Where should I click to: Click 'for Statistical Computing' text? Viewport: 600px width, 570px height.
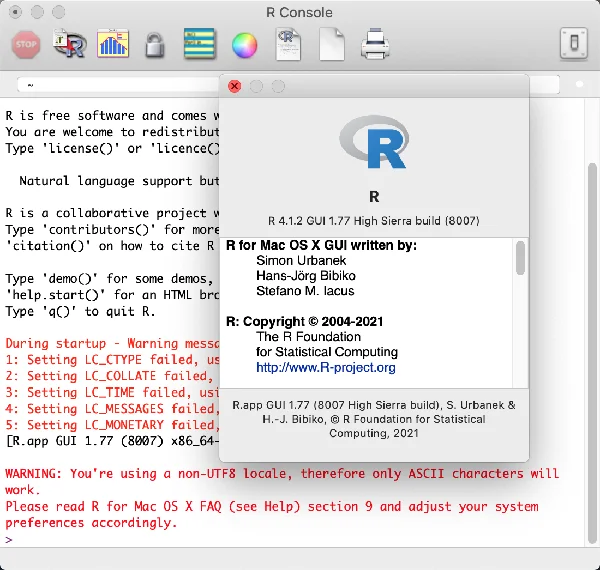[327, 352]
